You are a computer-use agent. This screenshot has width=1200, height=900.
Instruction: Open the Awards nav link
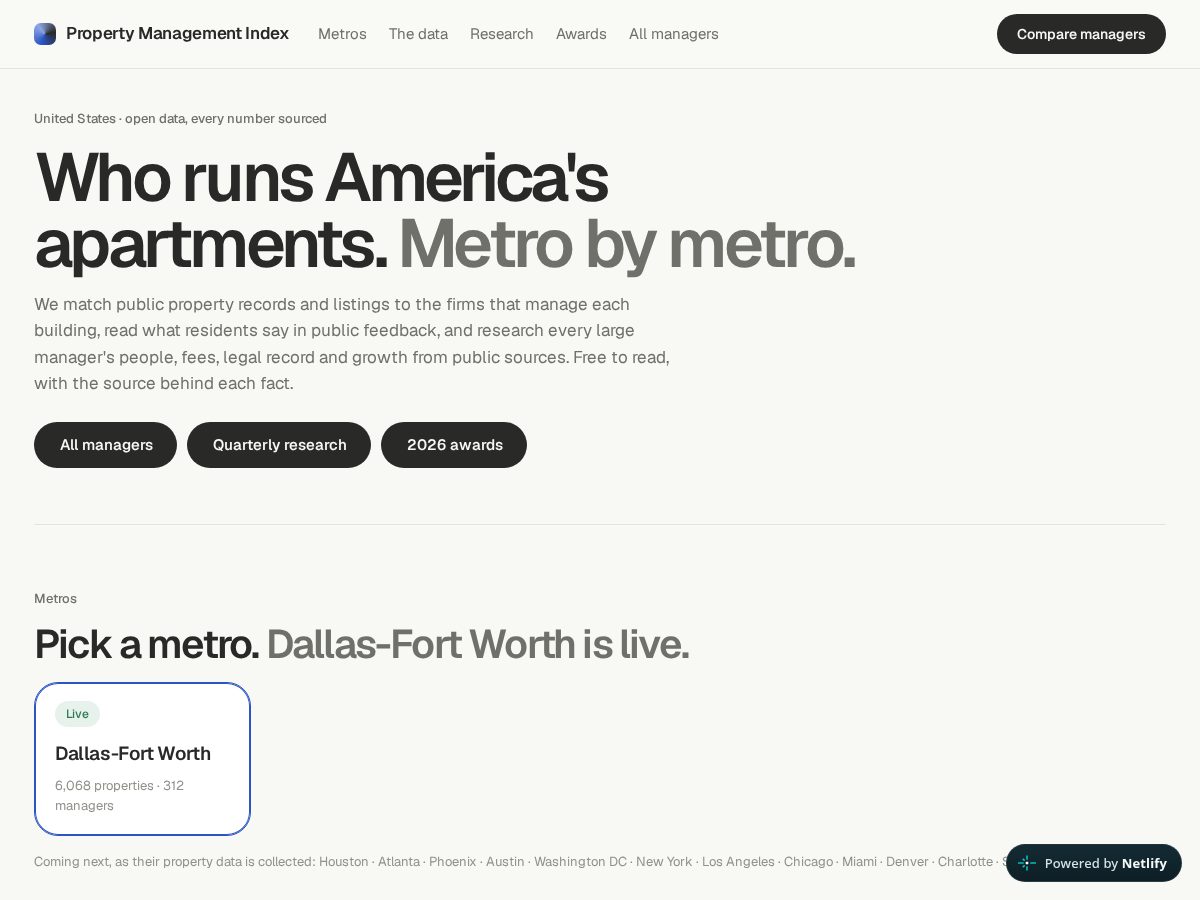tap(581, 34)
